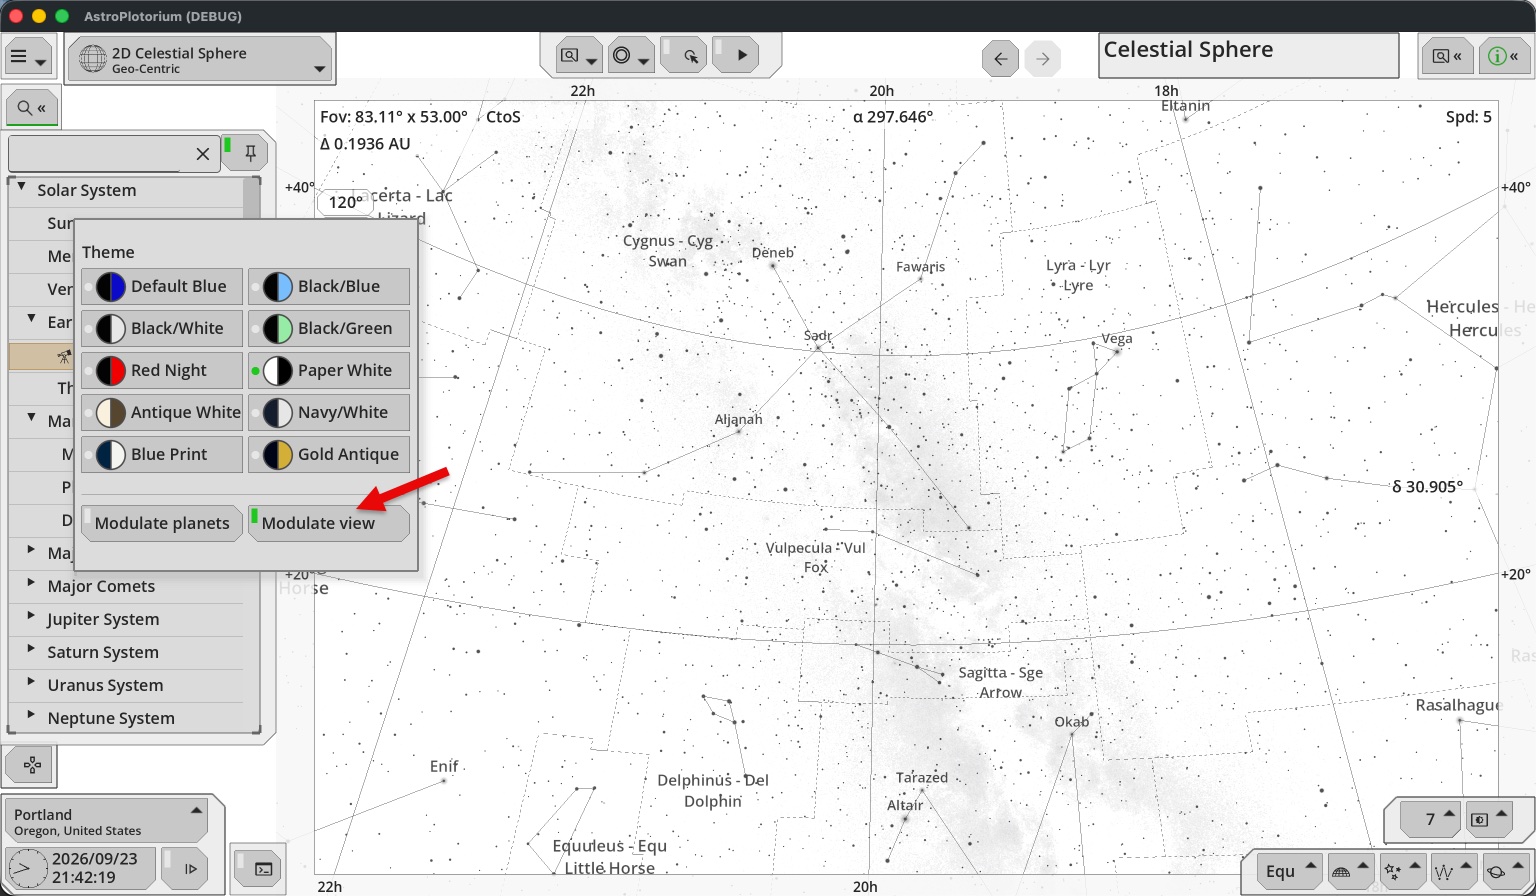The image size is (1536, 896).
Task: Expand the Jupiter System tree node
Action: click(x=31, y=616)
